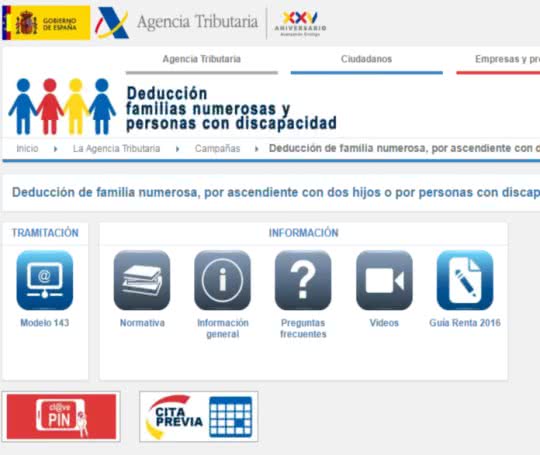Click the Modelo 143 text link
The height and width of the screenshot is (455, 540).
coord(45,323)
